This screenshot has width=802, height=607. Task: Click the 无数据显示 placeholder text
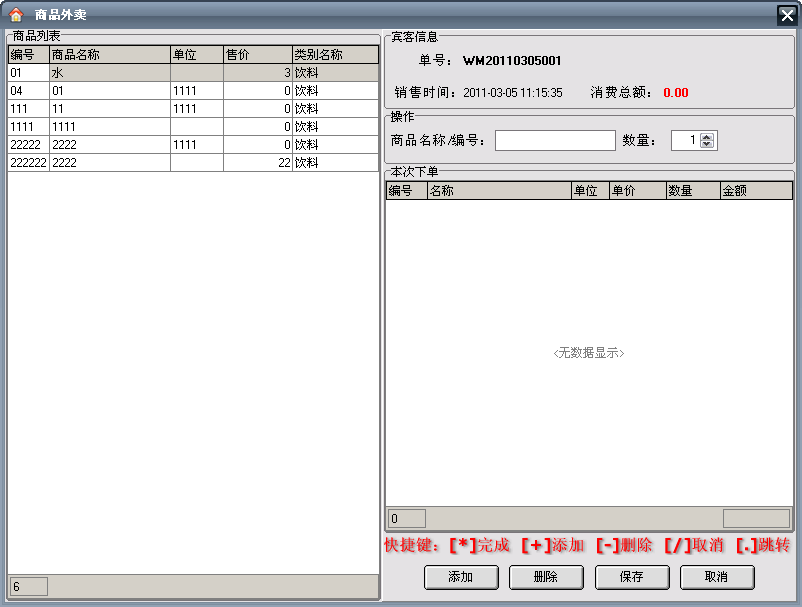click(x=589, y=353)
